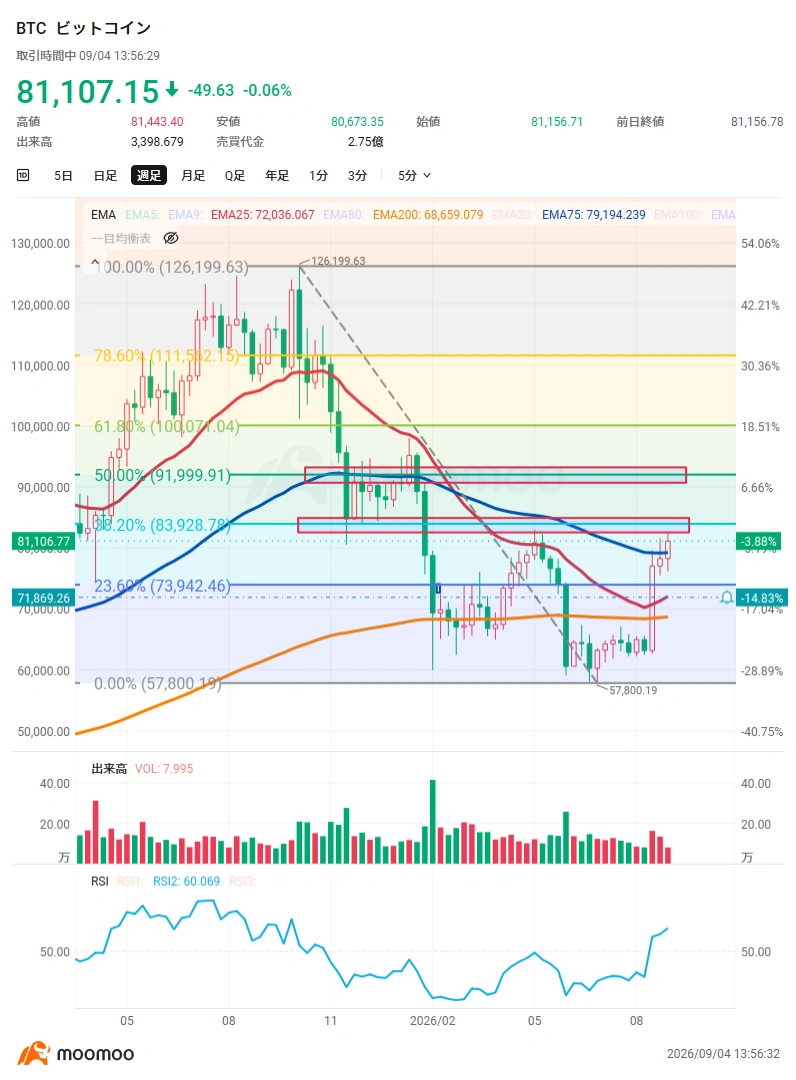Click the -14.83% right axis tag
This screenshot has width=796, height=1080.
(762, 598)
